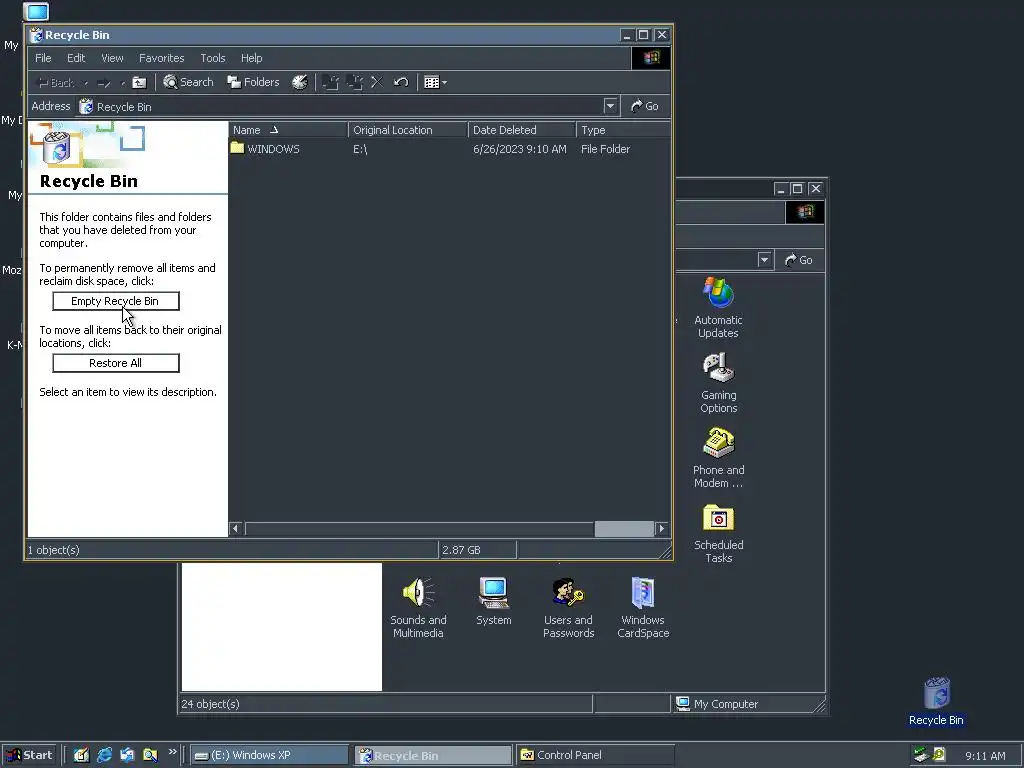Open Sounds and Multimedia icon
The height and width of the screenshot is (768, 1024).
(418, 607)
